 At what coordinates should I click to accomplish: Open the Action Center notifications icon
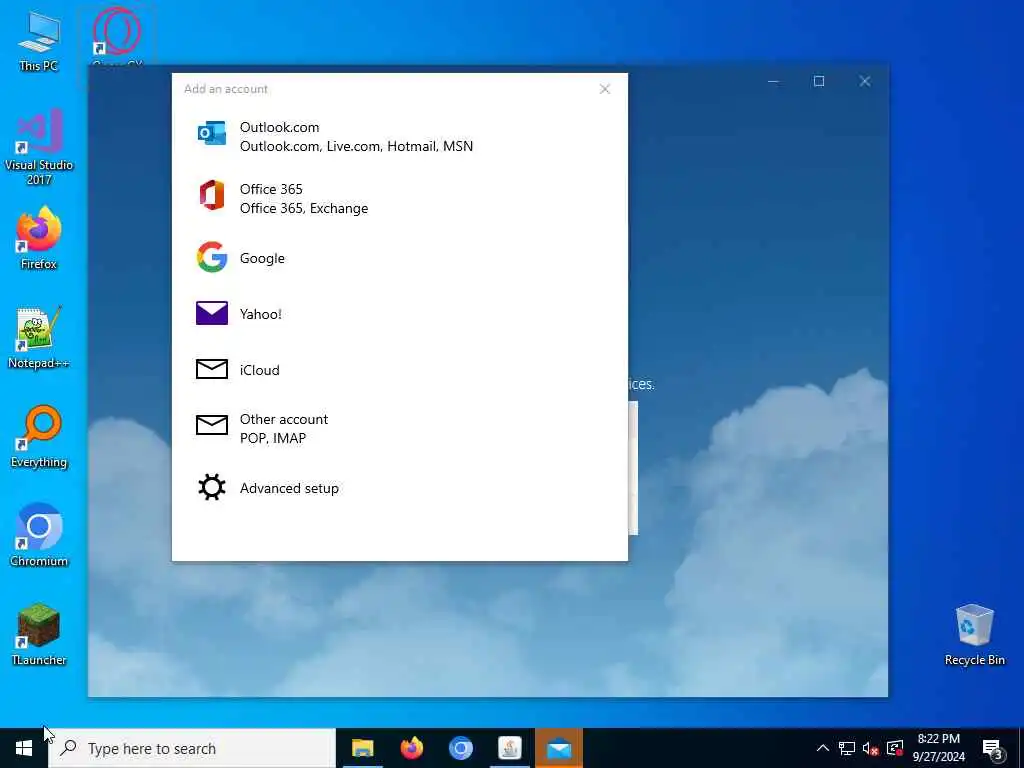(x=992, y=748)
